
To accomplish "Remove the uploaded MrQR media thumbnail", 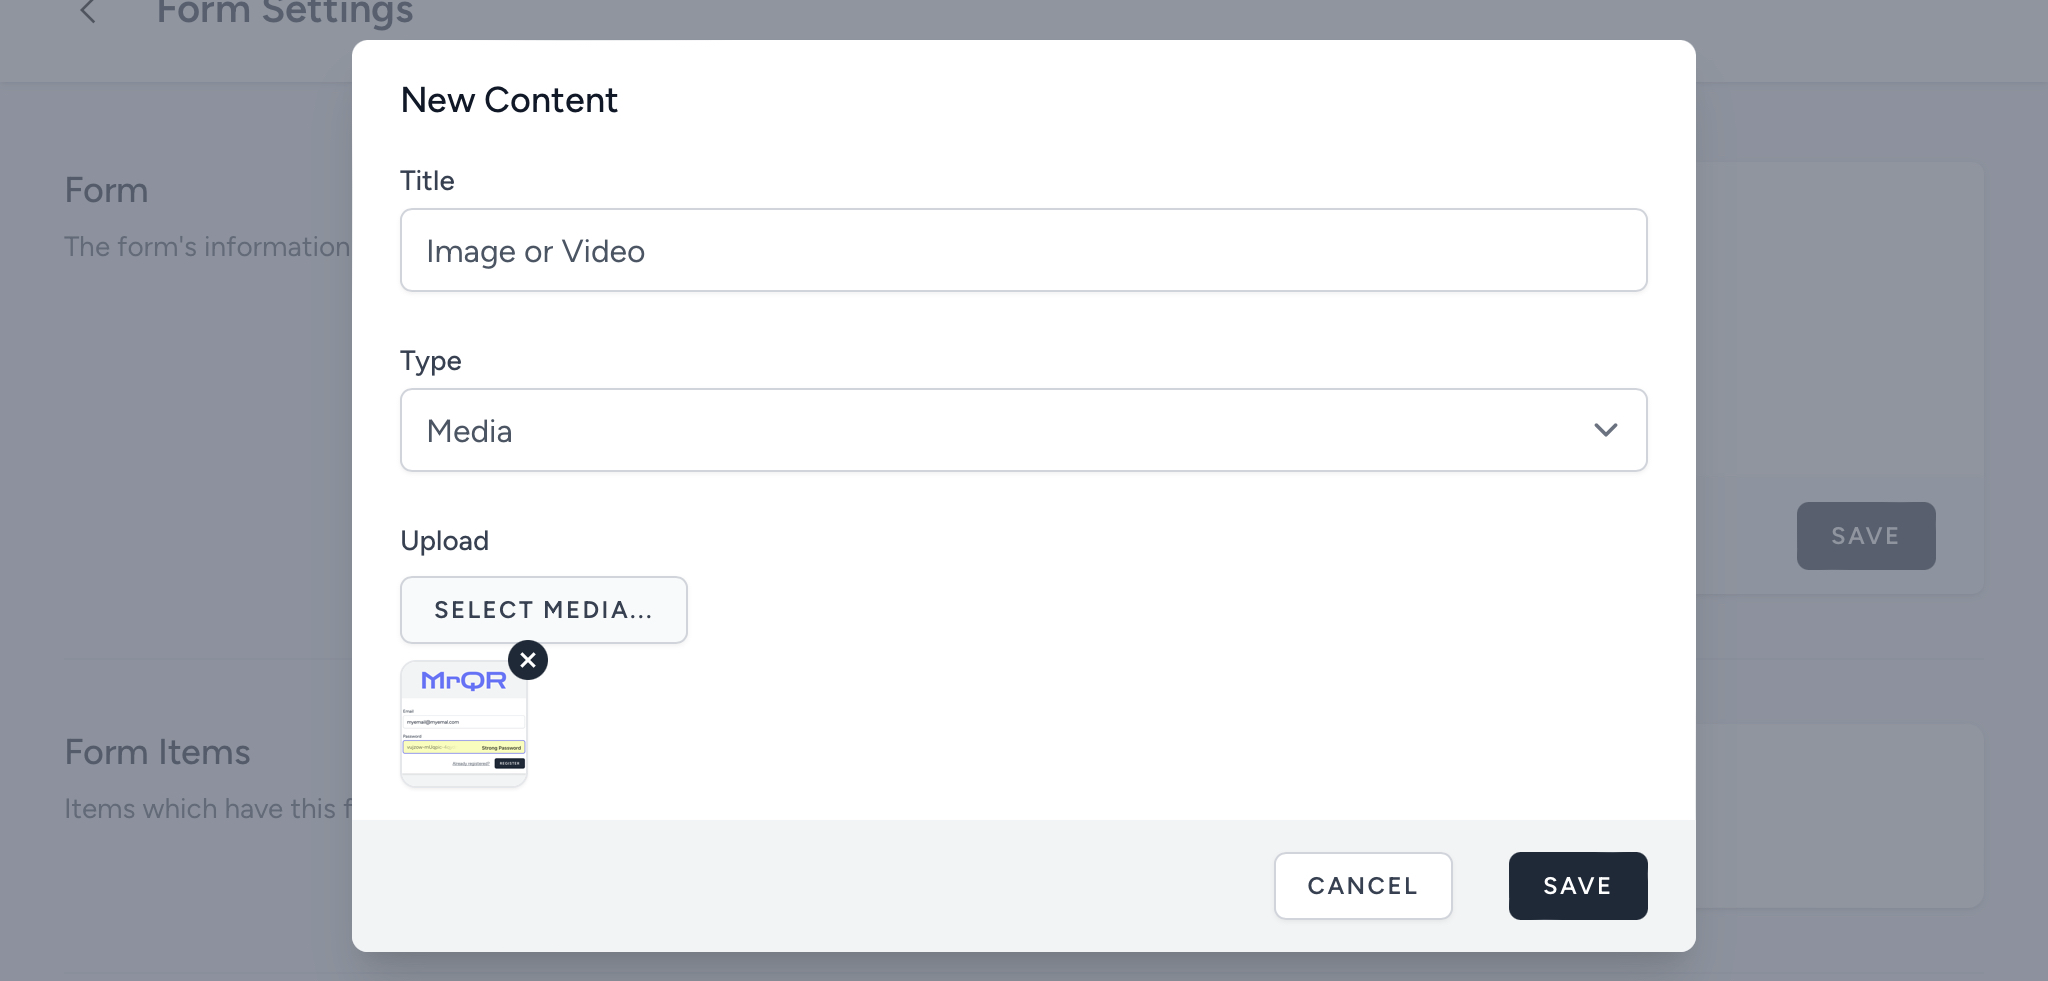I will pos(528,660).
